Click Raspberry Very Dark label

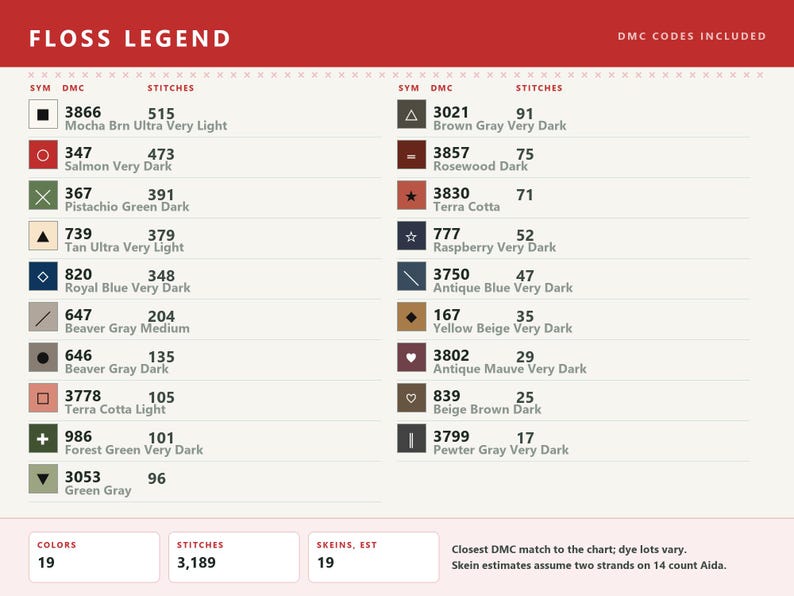(495, 247)
